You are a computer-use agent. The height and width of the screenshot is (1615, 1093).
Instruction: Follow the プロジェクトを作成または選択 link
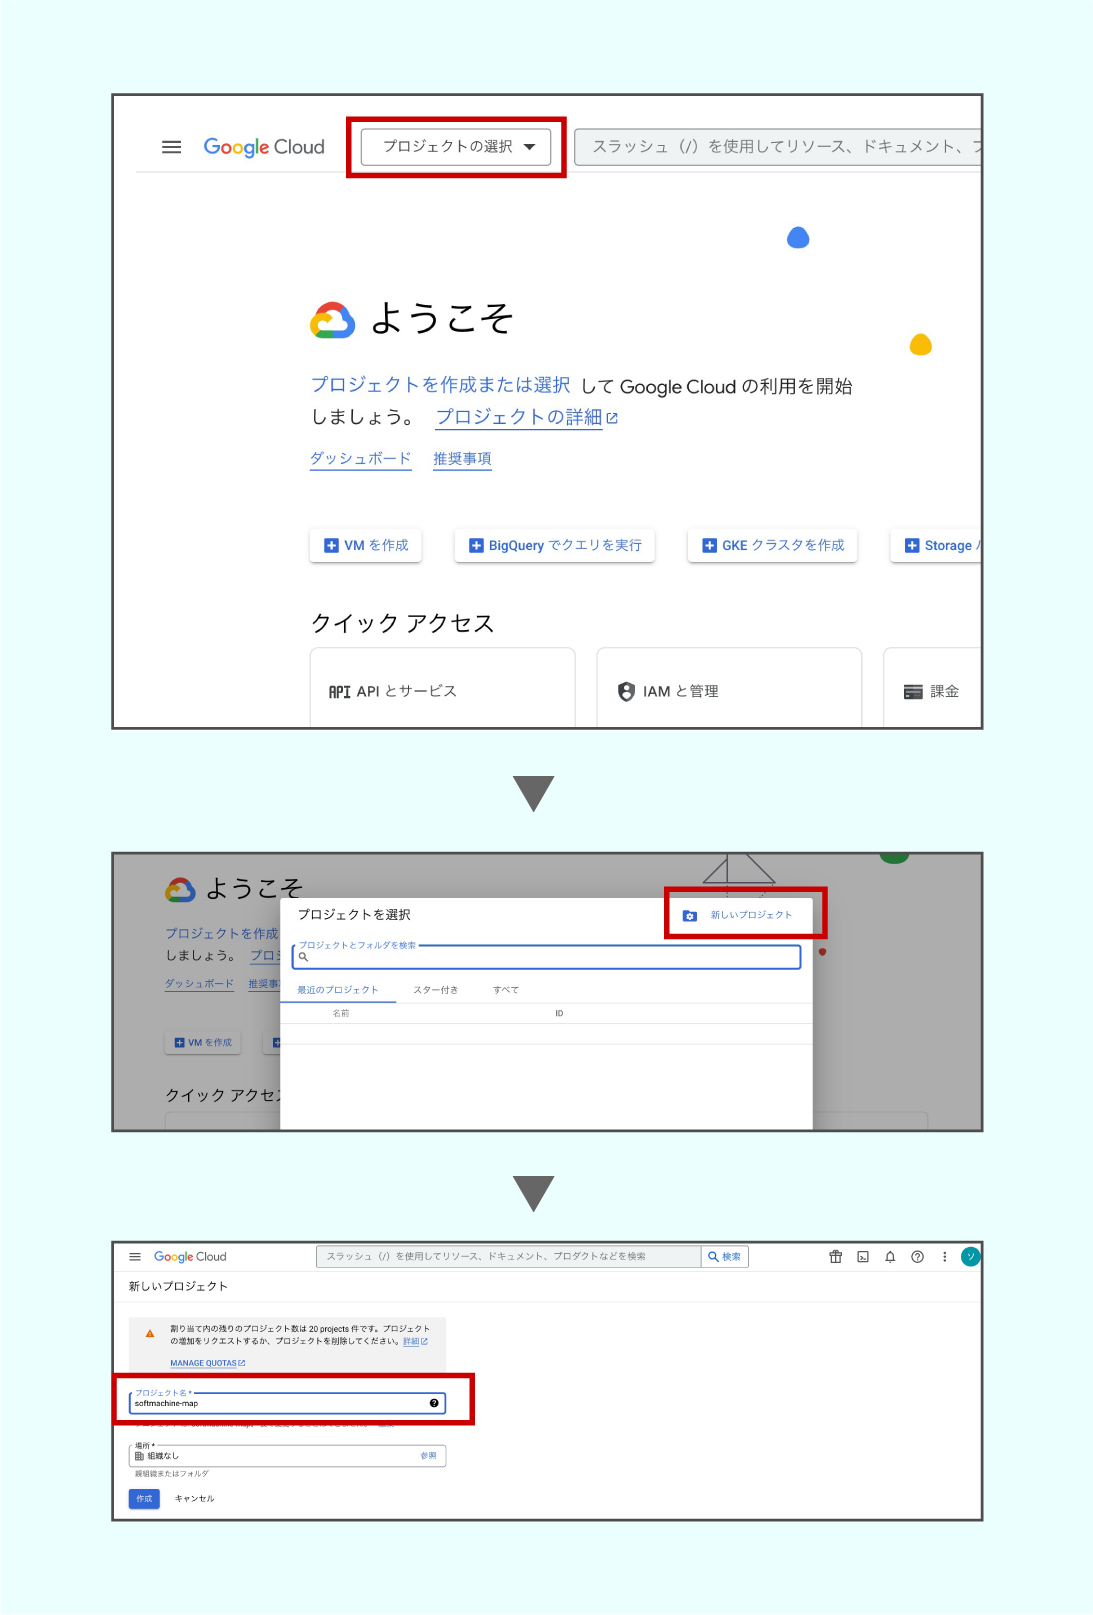(x=440, y=385)
